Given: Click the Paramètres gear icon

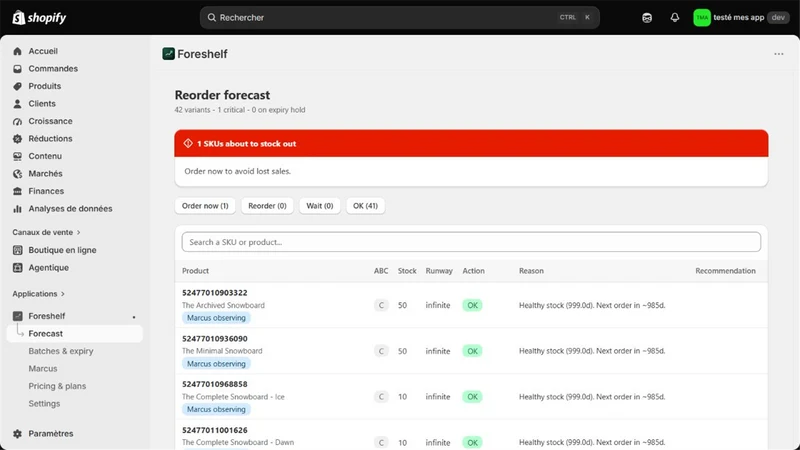Looking at the screenshot, I should coord(17,434).
